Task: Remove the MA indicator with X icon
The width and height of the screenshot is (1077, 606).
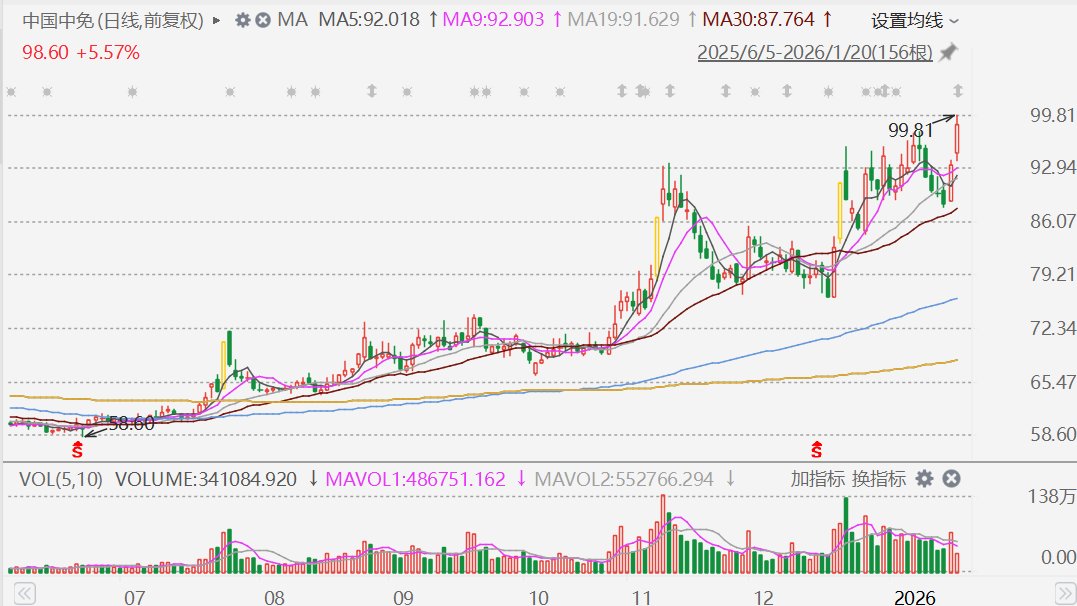Action: click(x=262, y=20)
